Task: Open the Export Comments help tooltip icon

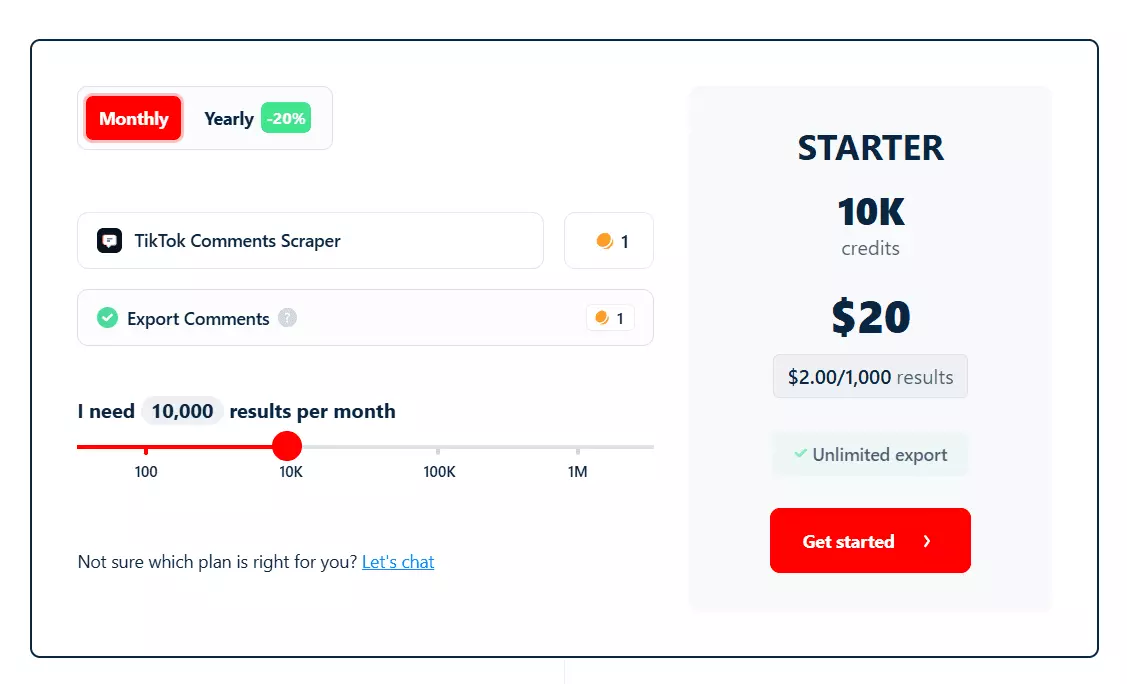Action: point(288,318)
